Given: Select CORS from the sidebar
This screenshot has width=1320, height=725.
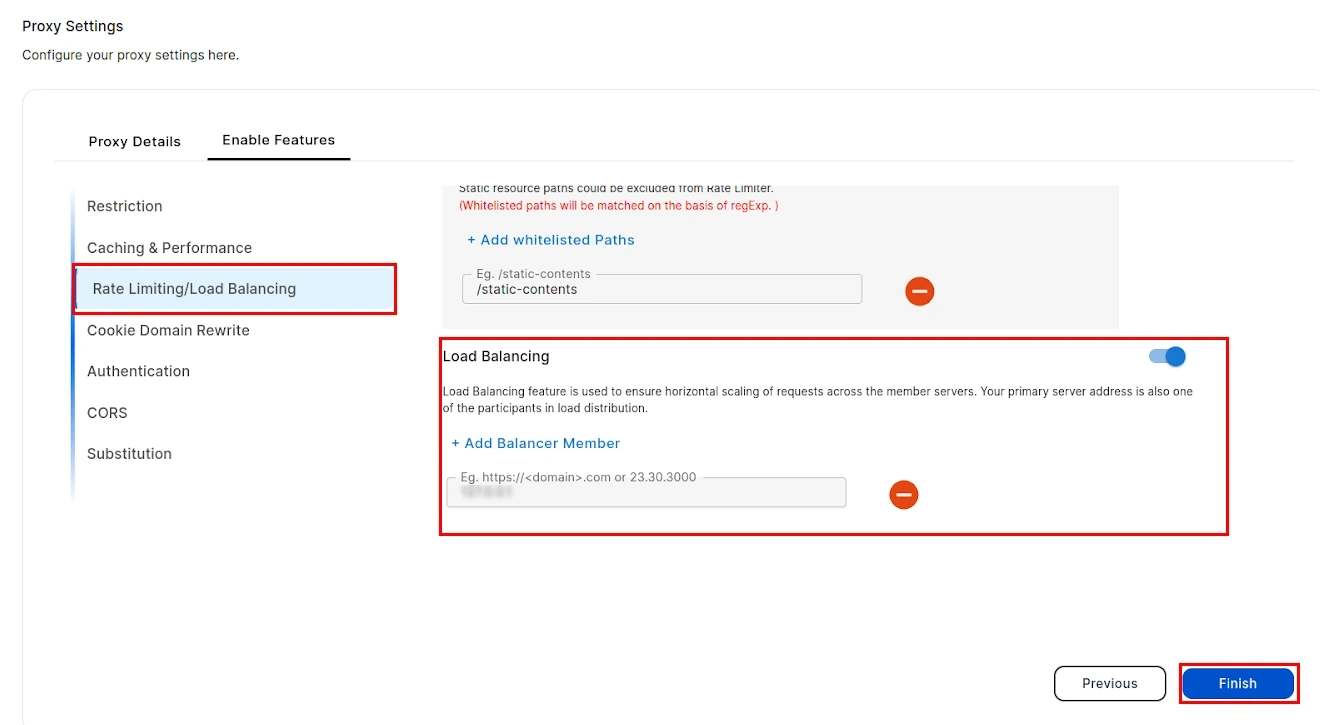Looking at the screenshot, I should tap(107, 412).
